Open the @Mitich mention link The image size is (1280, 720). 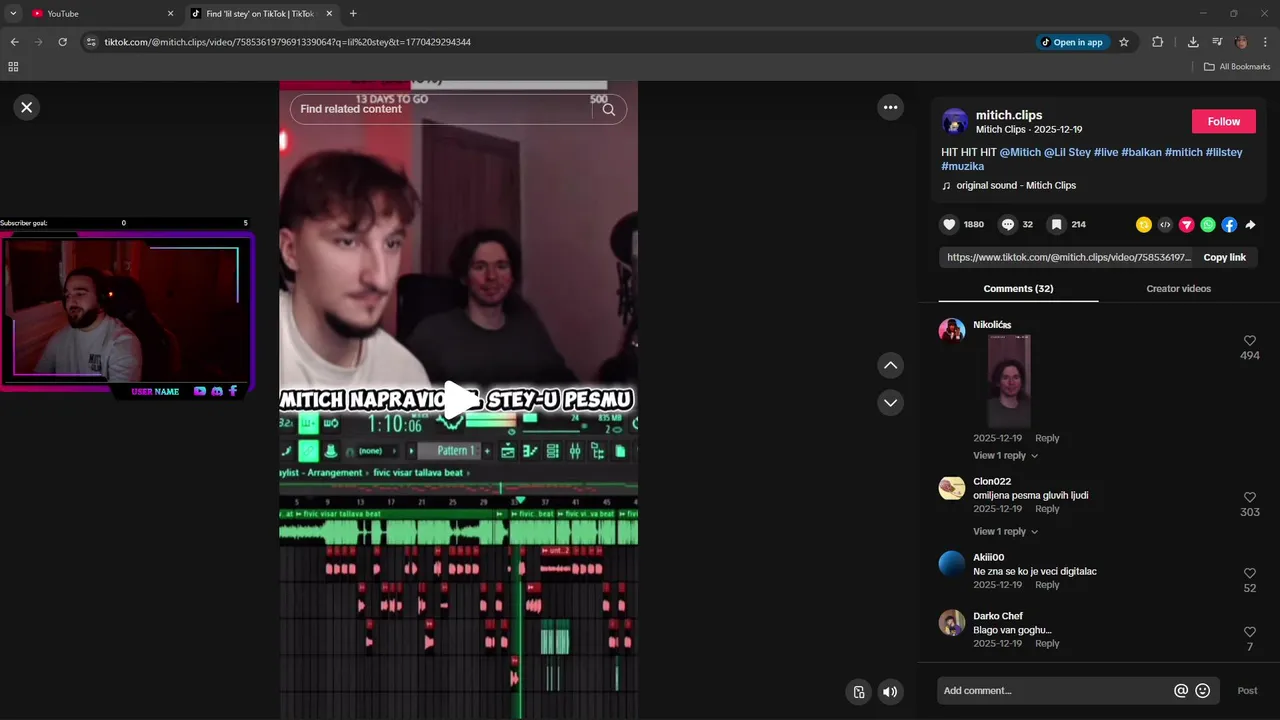pyautogui.click(x=1020, y=152)
